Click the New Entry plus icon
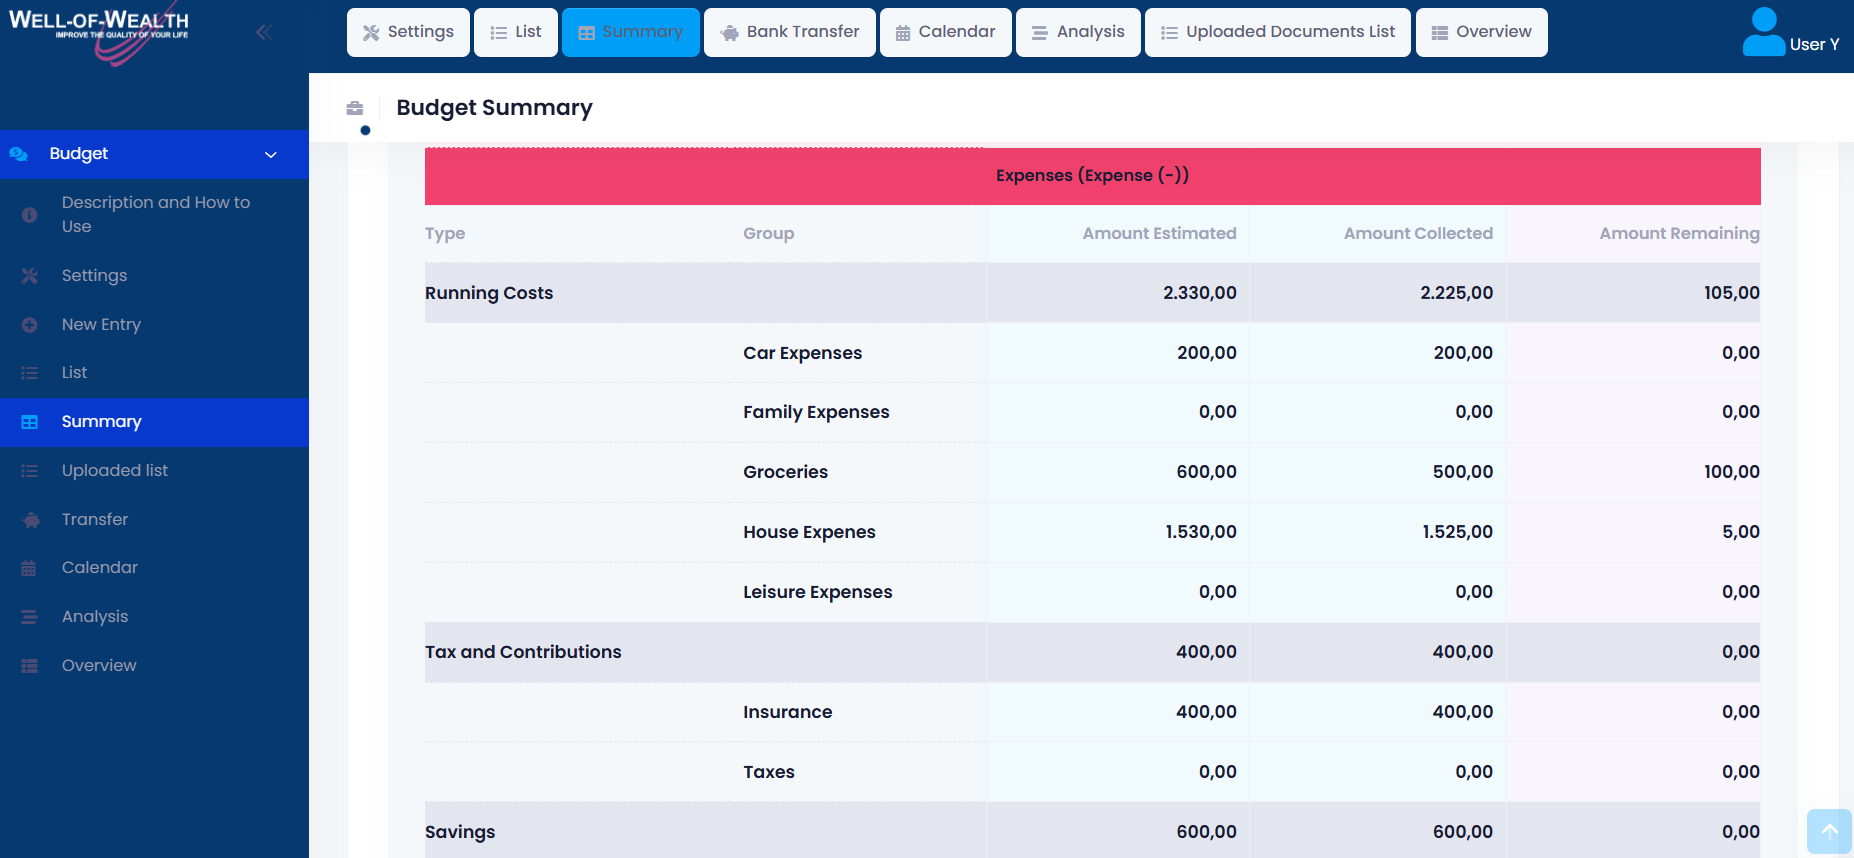This screenshot has width=1854, height=858. click(x=30, y=324)
